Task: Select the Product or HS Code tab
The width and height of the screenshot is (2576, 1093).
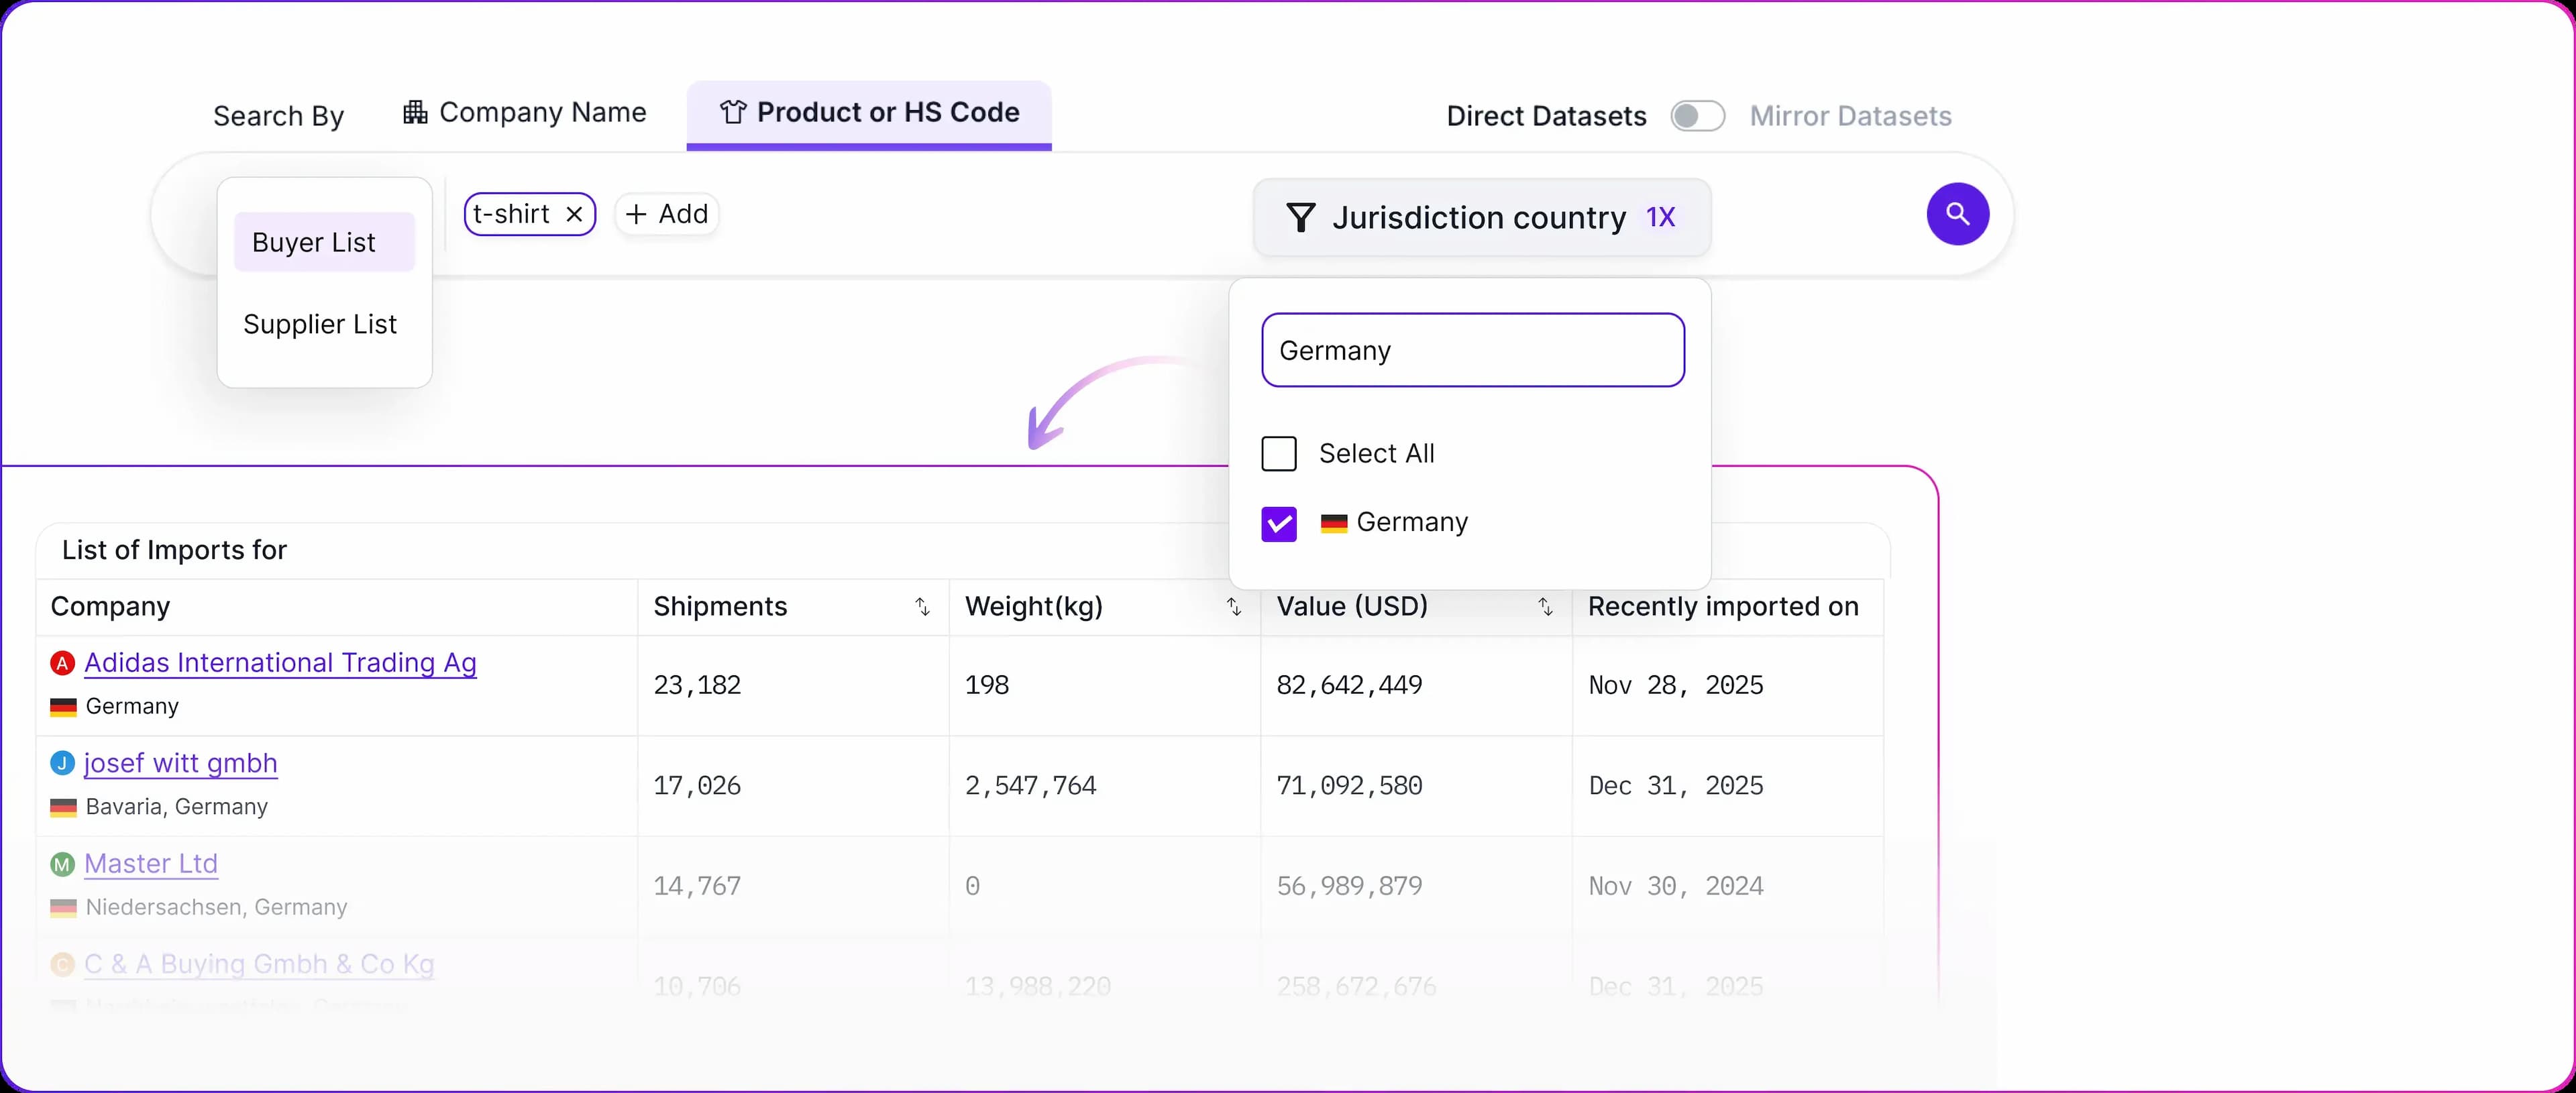Action: tap(869, 113)
